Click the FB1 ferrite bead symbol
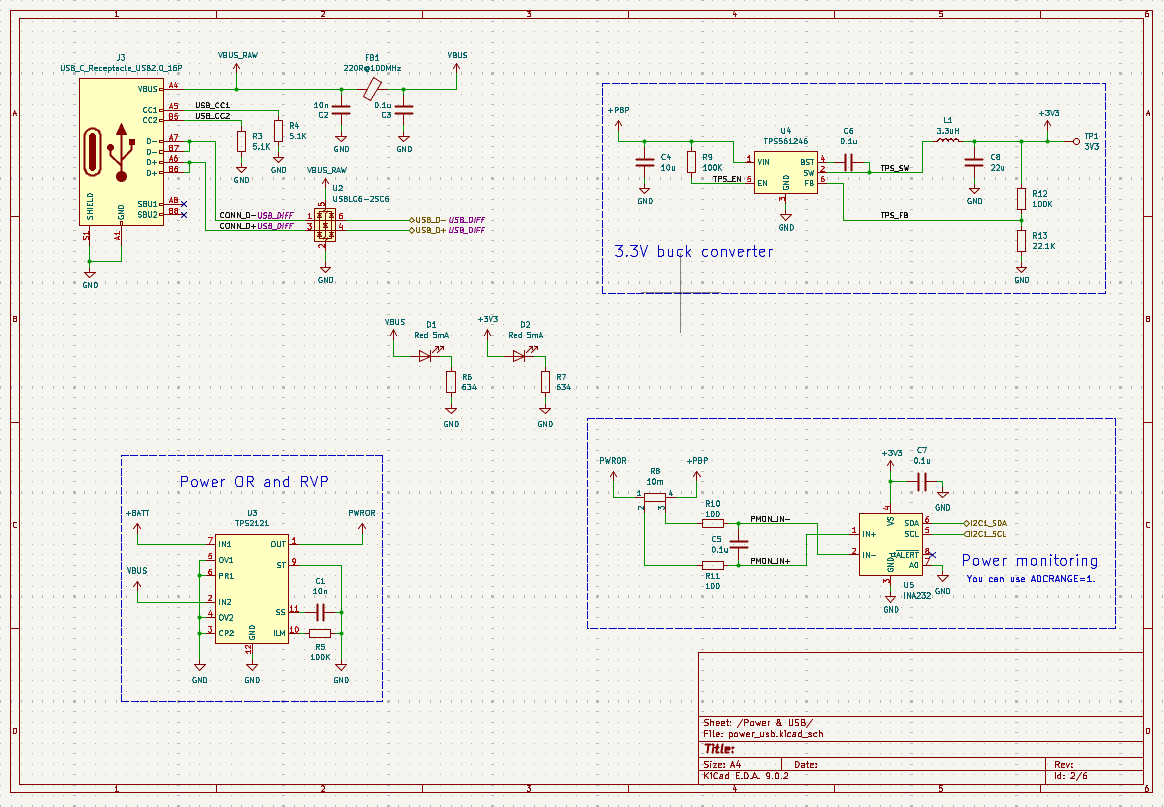 (x=372, y=87)
